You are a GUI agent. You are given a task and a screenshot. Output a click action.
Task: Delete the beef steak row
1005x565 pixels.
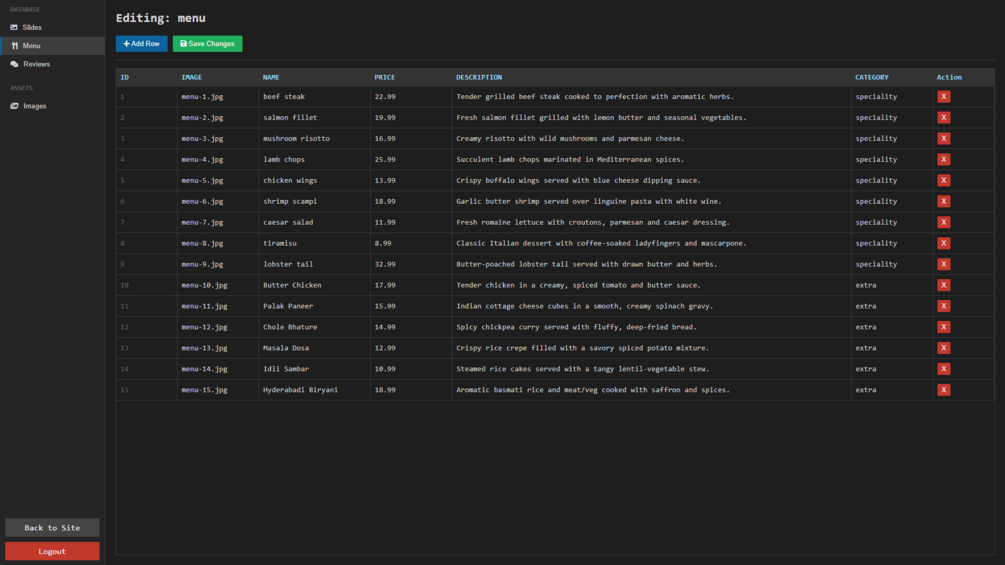(943, 97)
